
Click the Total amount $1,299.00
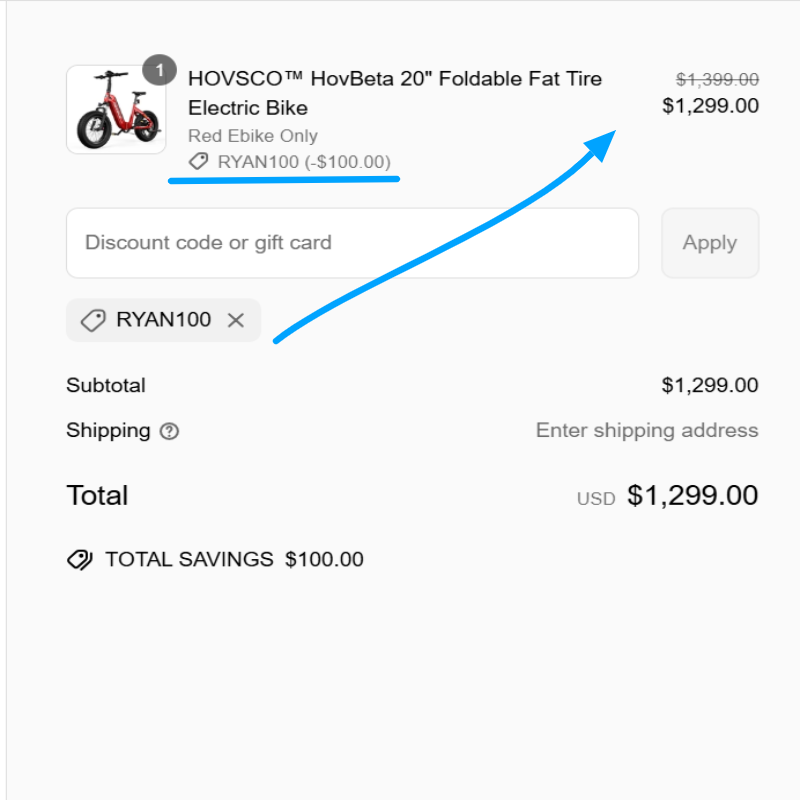tap(692, 495)
